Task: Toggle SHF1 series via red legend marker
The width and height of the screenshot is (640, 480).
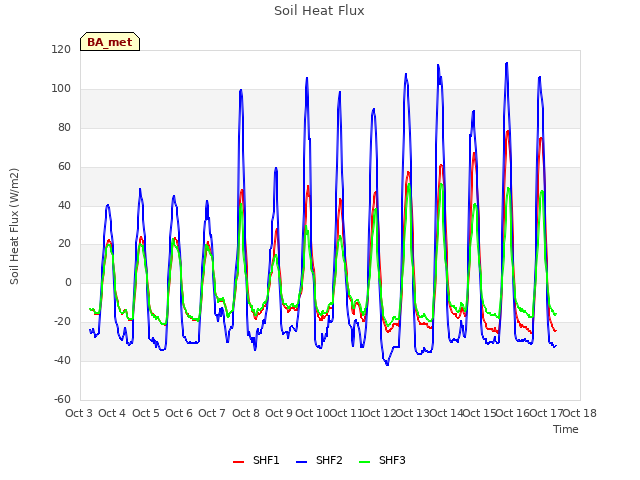Action: click(238, 461)
